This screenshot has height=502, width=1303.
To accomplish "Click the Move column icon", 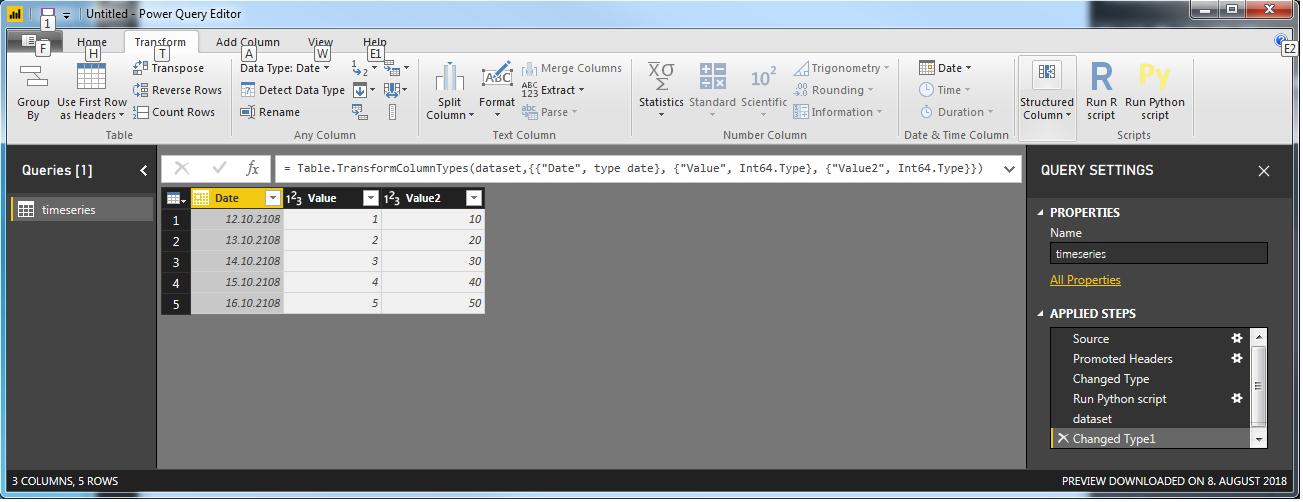I will click(x=392, y=90).
